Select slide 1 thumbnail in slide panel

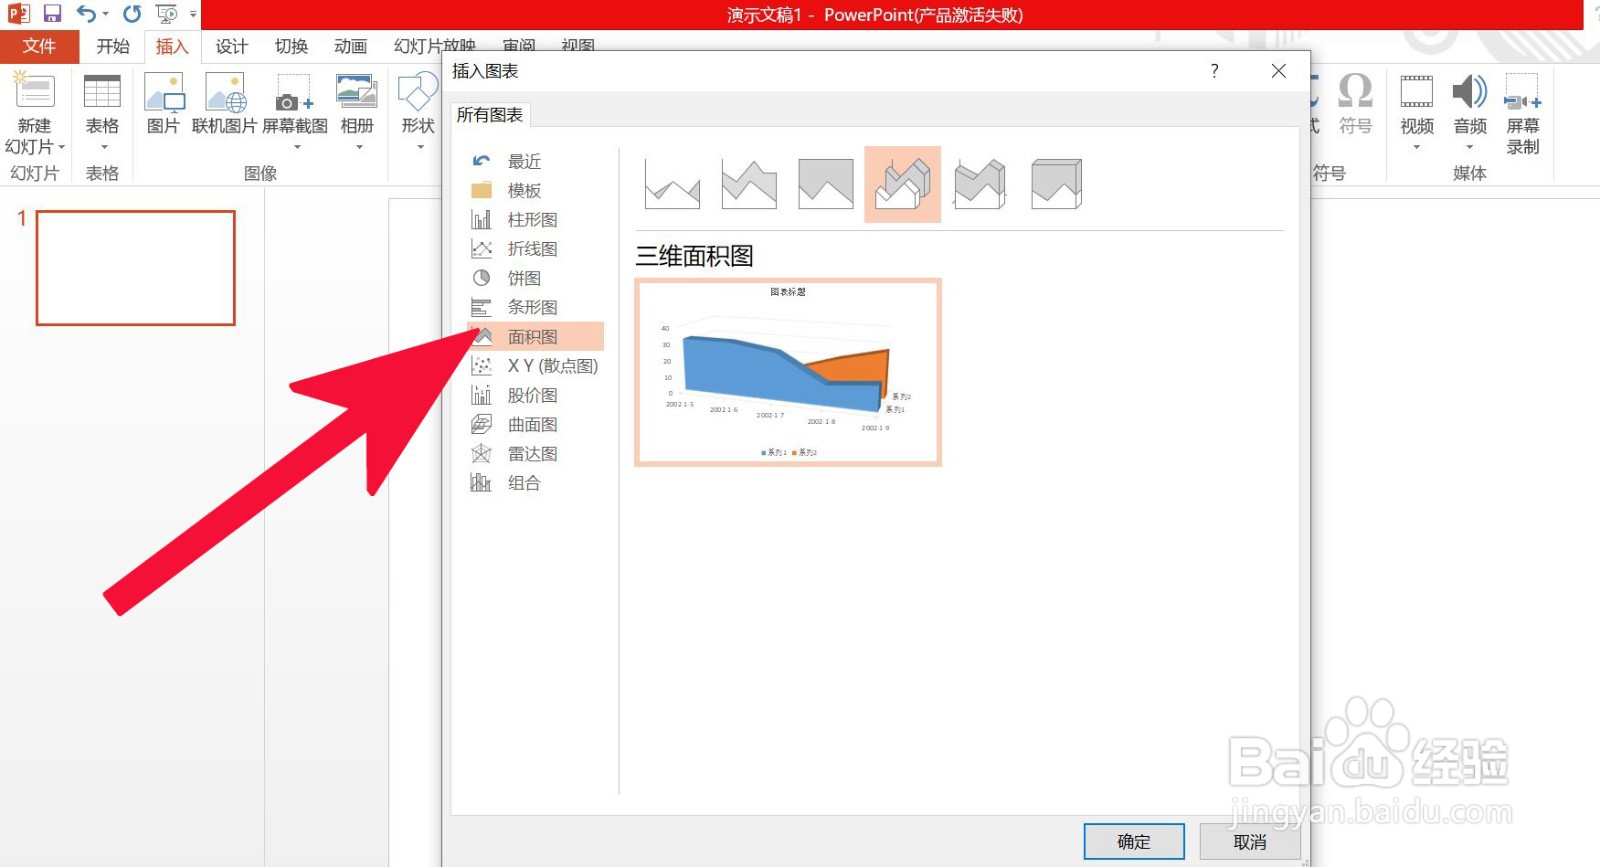(136, 268)
